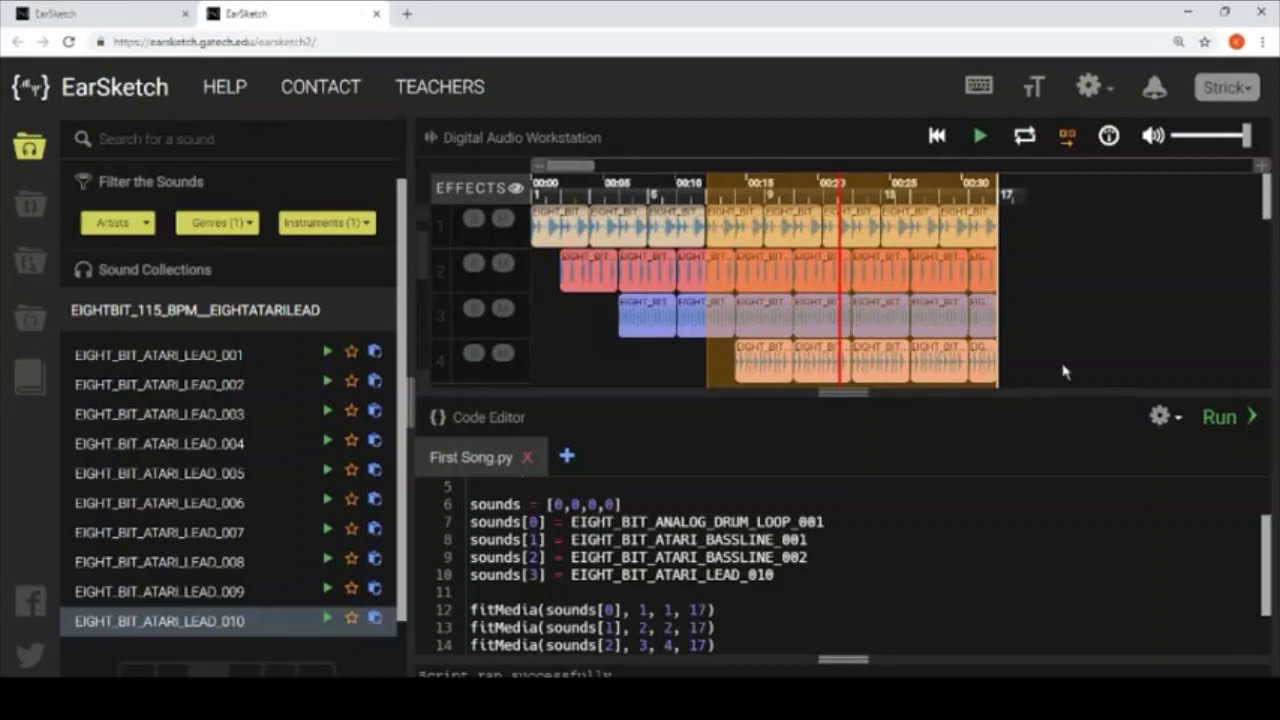Paste EIGHT_BIT_ATARI_LEAD_009 name into code
Viewport: 1280px width, 720px height.
[375, 588]
